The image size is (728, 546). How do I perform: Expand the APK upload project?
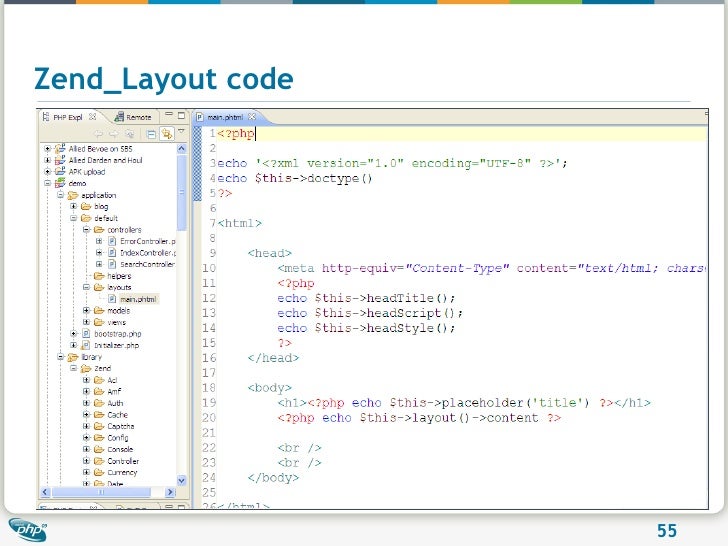coord(47,171)
